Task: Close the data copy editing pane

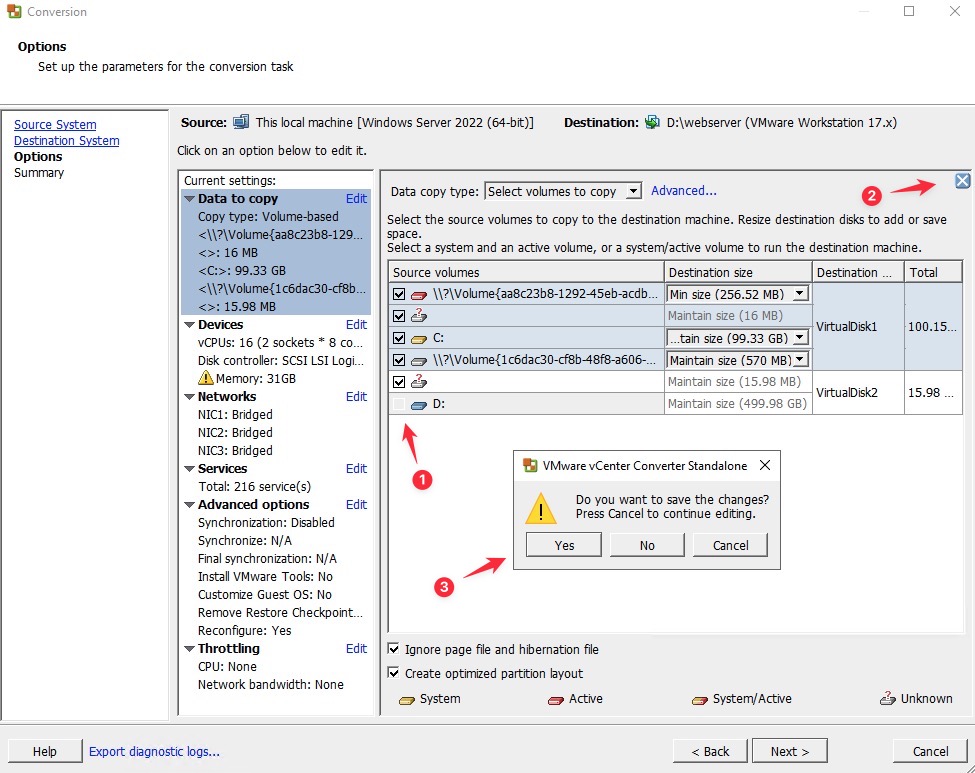Action: point(962,181)
